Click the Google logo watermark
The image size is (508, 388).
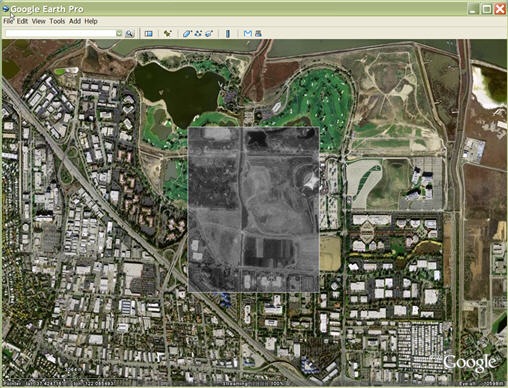pyautogui.click(x=469, y=363)
